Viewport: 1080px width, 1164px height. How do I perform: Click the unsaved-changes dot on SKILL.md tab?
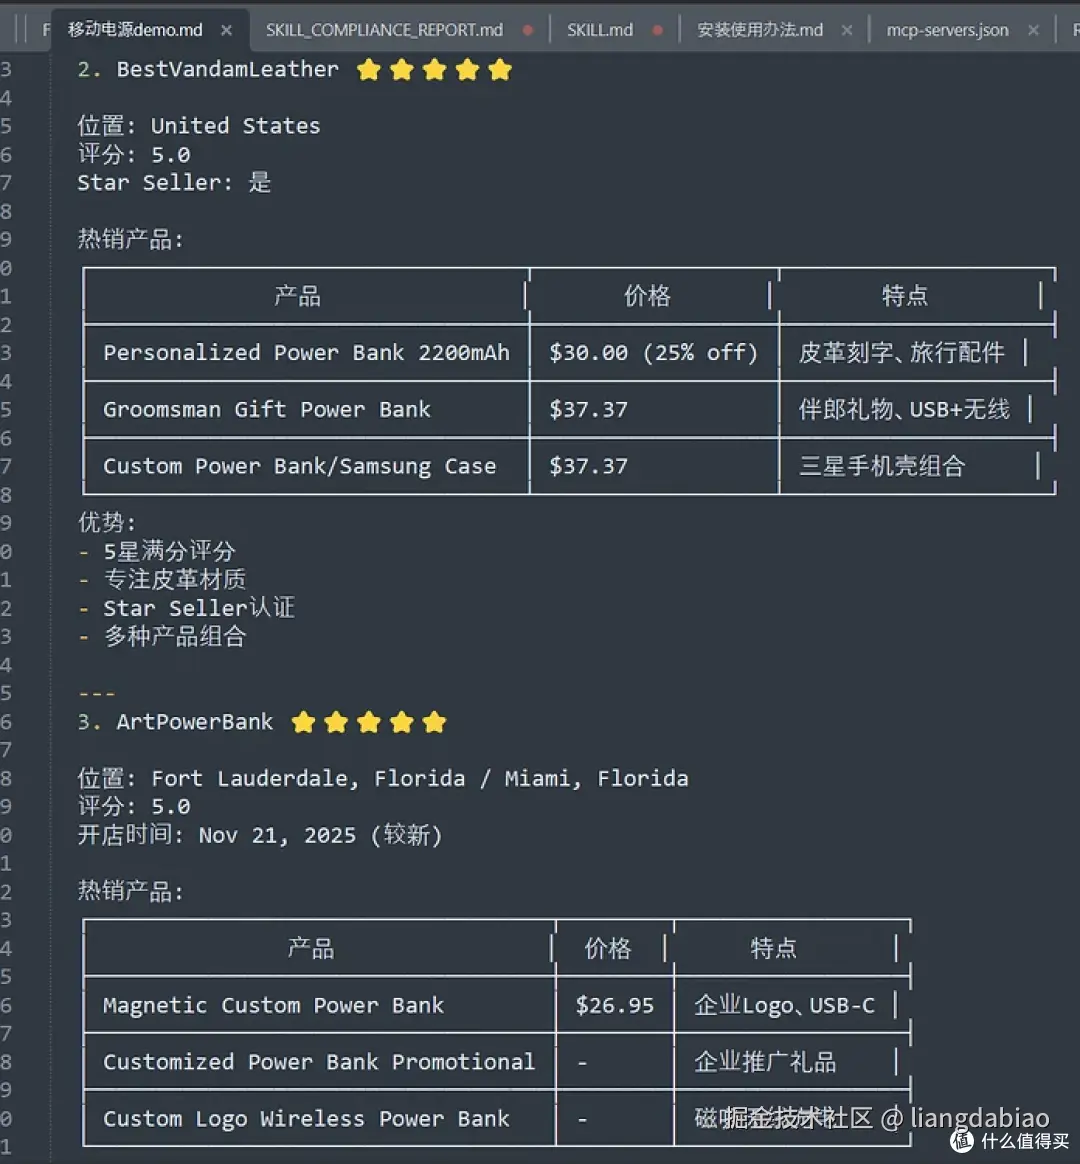tap(655, 30)
